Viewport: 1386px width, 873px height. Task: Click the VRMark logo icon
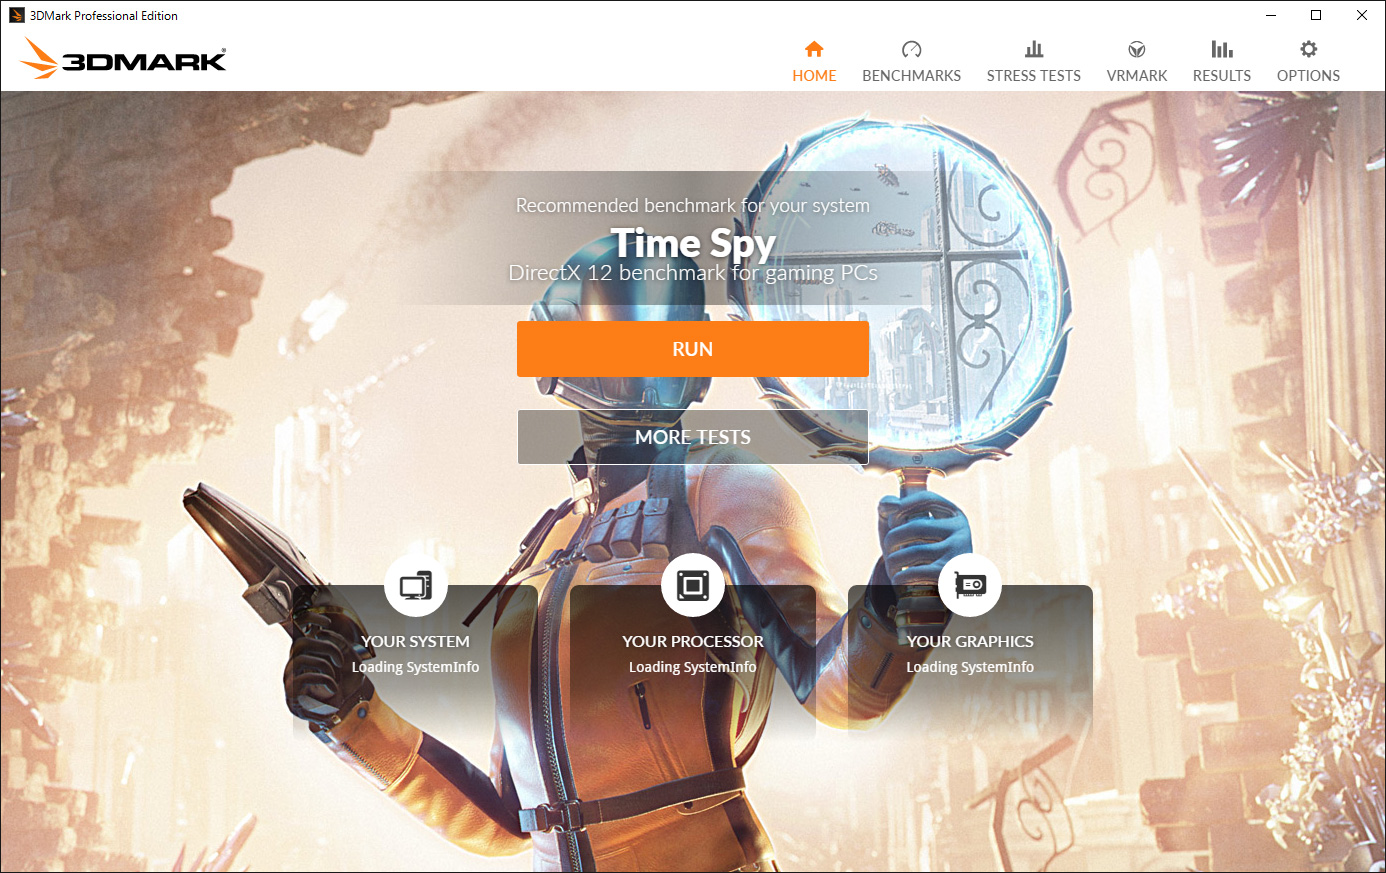point(1137,49)
